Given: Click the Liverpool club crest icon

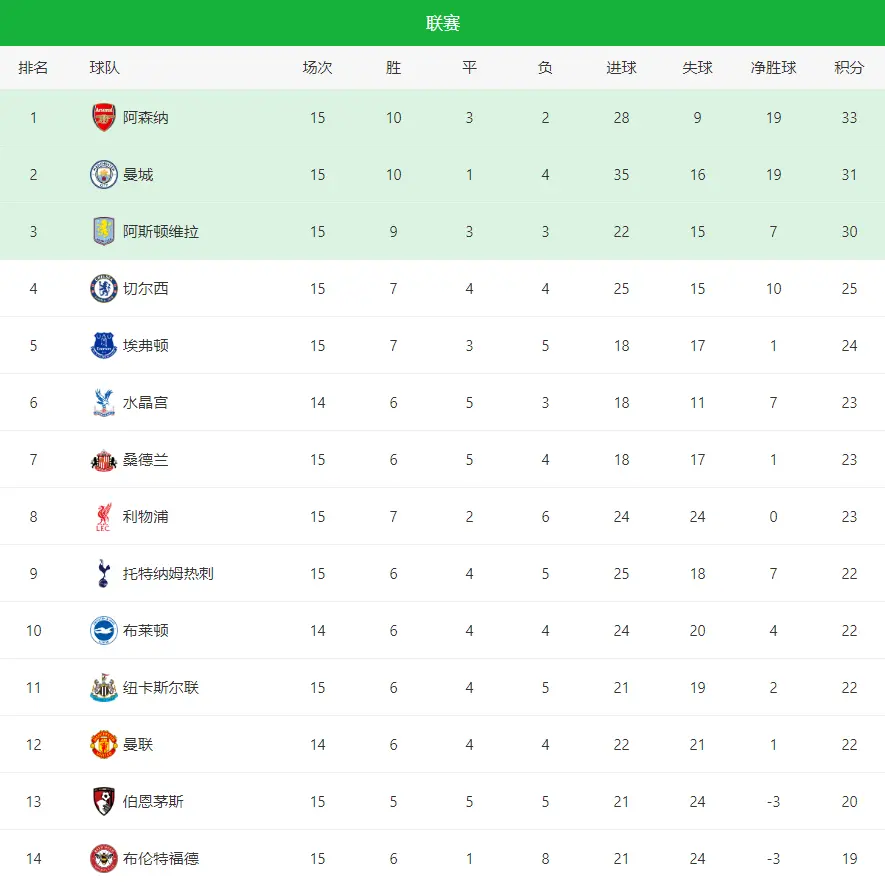Looking at the screenshot, I should (x=104, y=517).
